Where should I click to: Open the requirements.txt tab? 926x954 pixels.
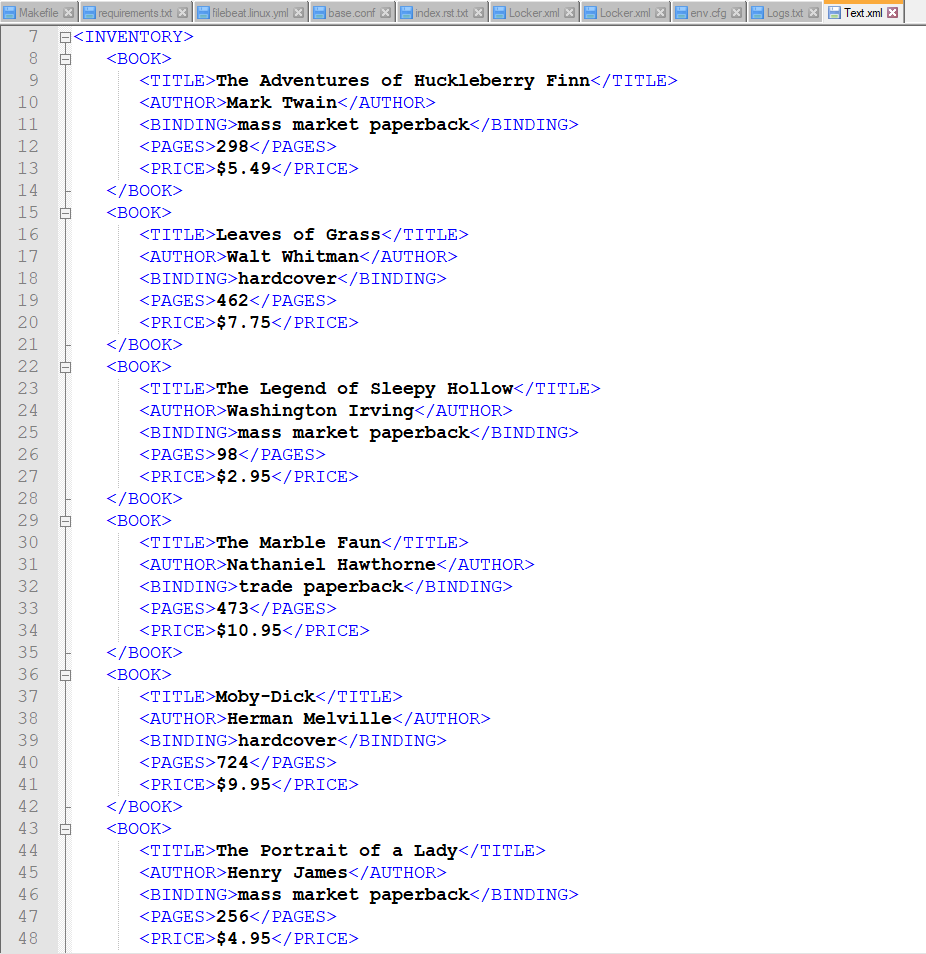pos(135,13)
